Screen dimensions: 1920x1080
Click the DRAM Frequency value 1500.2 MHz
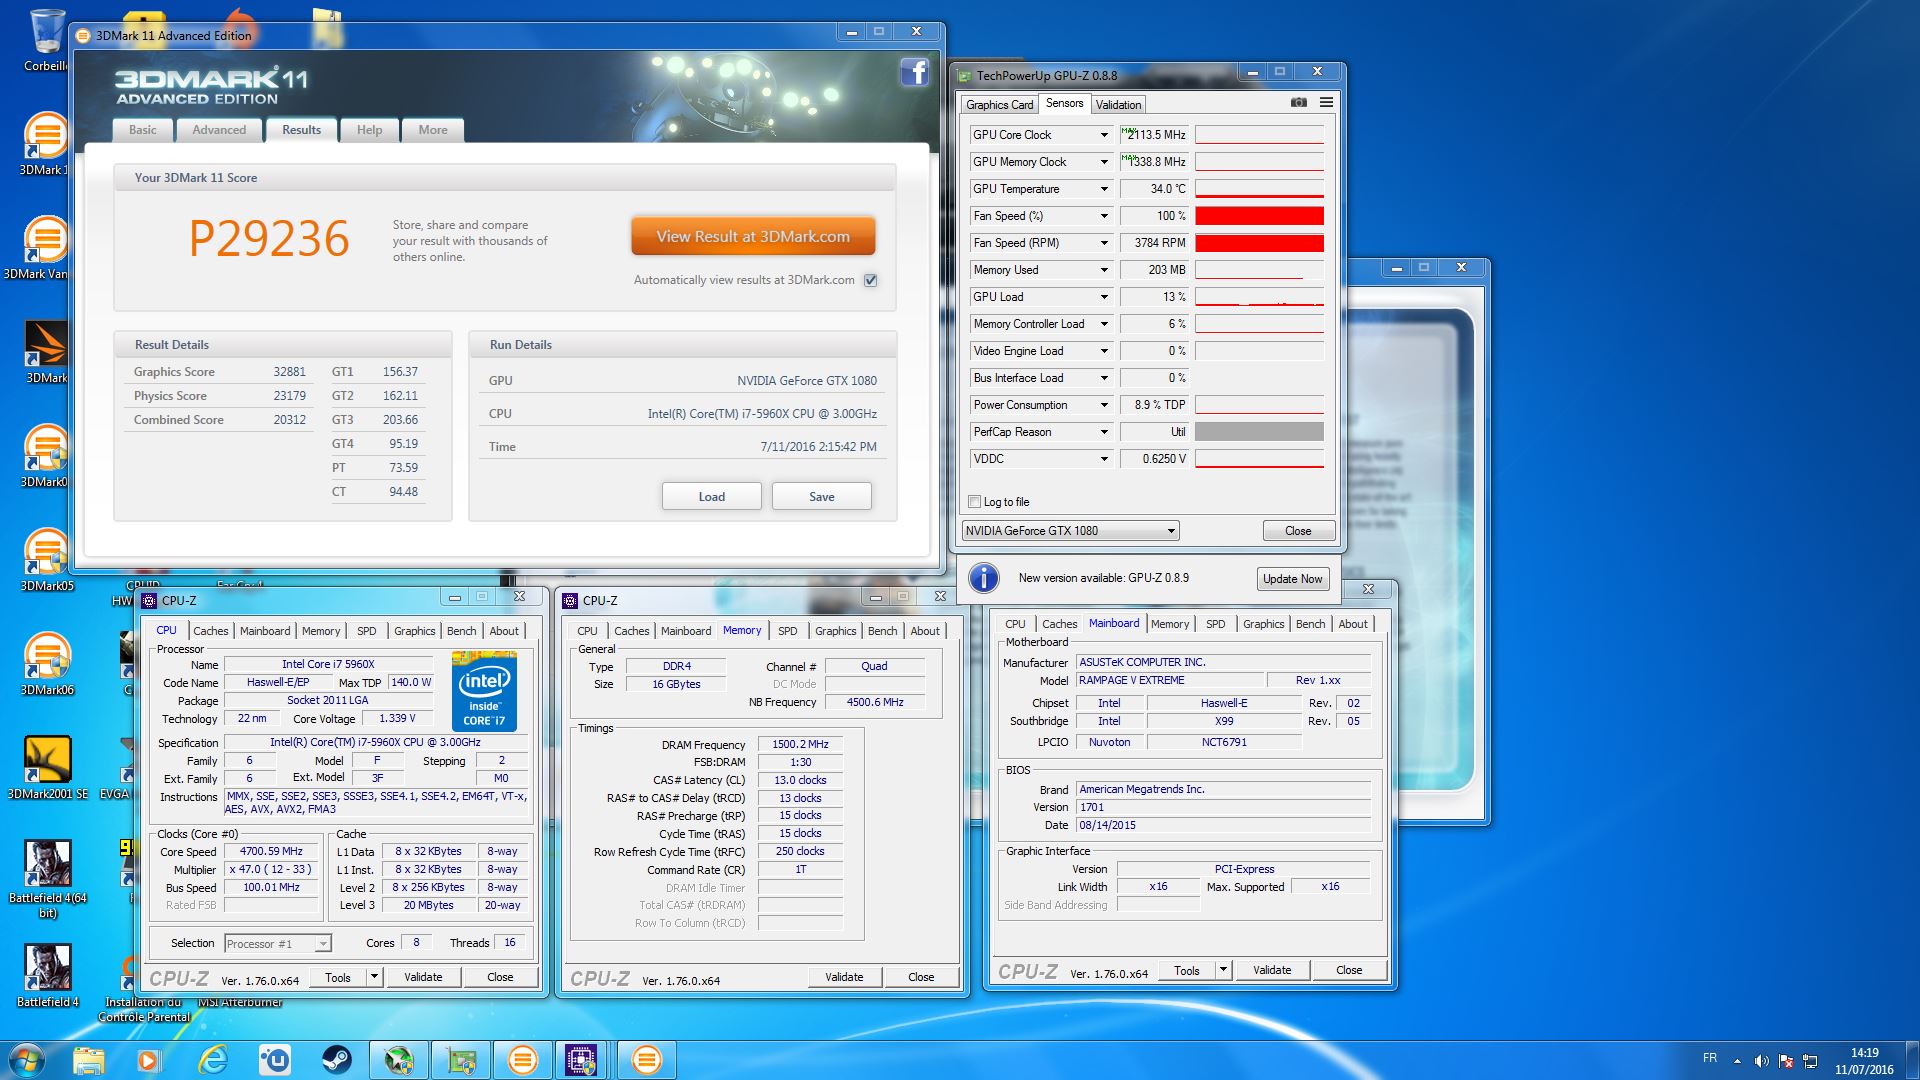point(801,745)
